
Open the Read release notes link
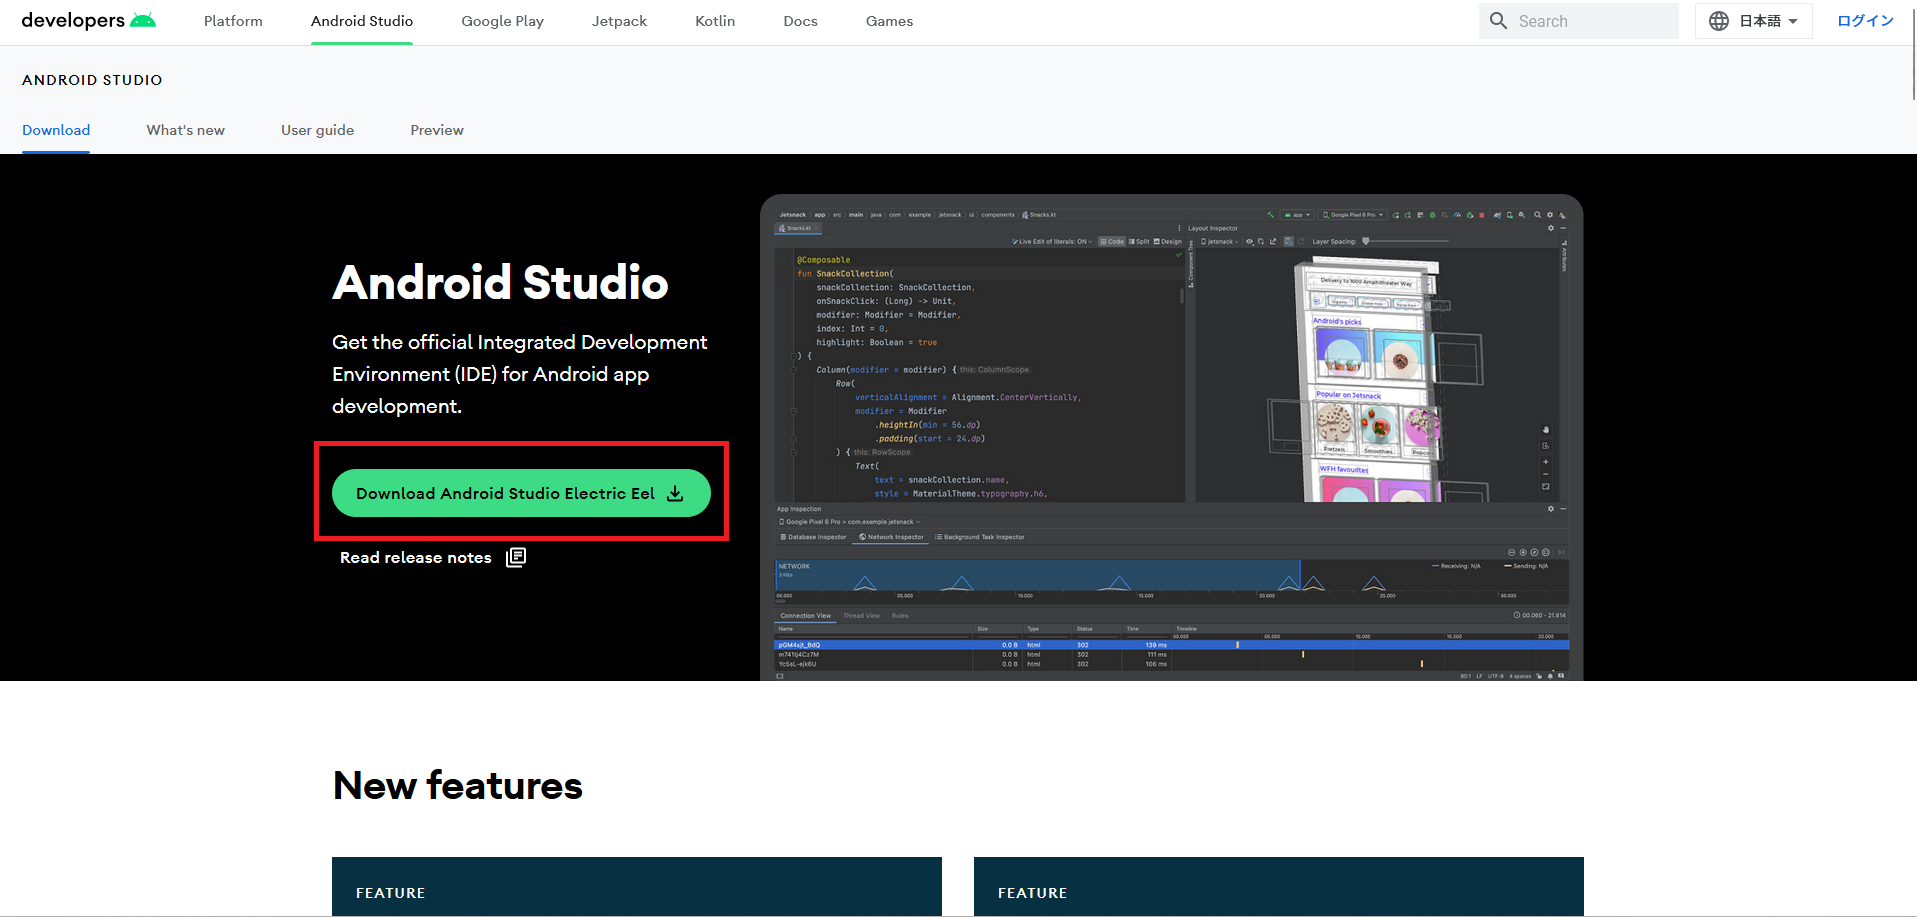pos(432,557)
